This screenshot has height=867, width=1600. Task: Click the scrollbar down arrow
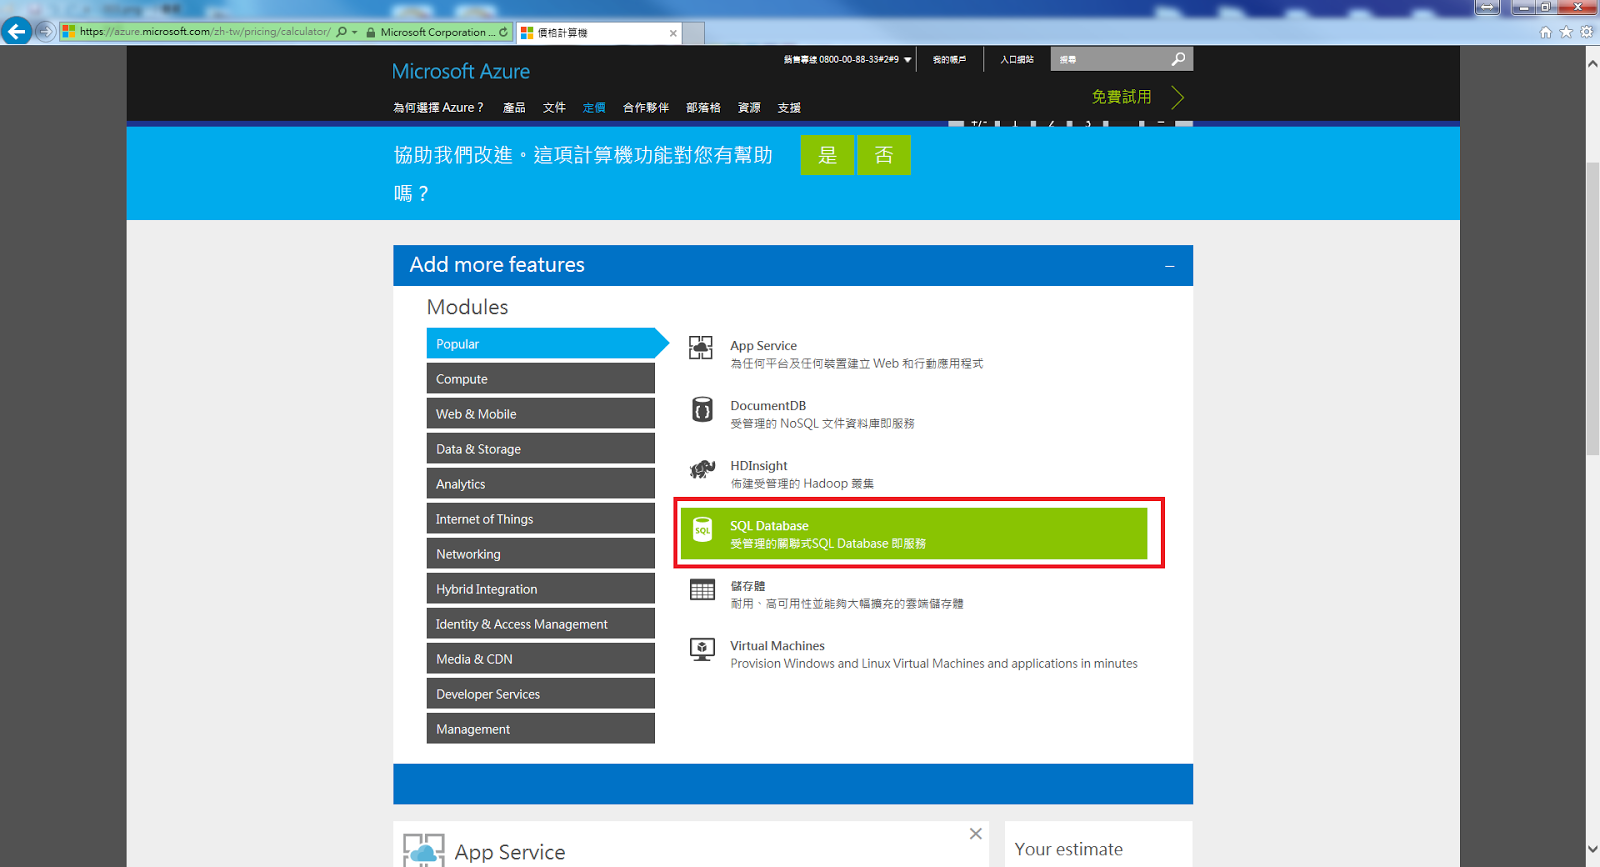tap(1592, 850)
